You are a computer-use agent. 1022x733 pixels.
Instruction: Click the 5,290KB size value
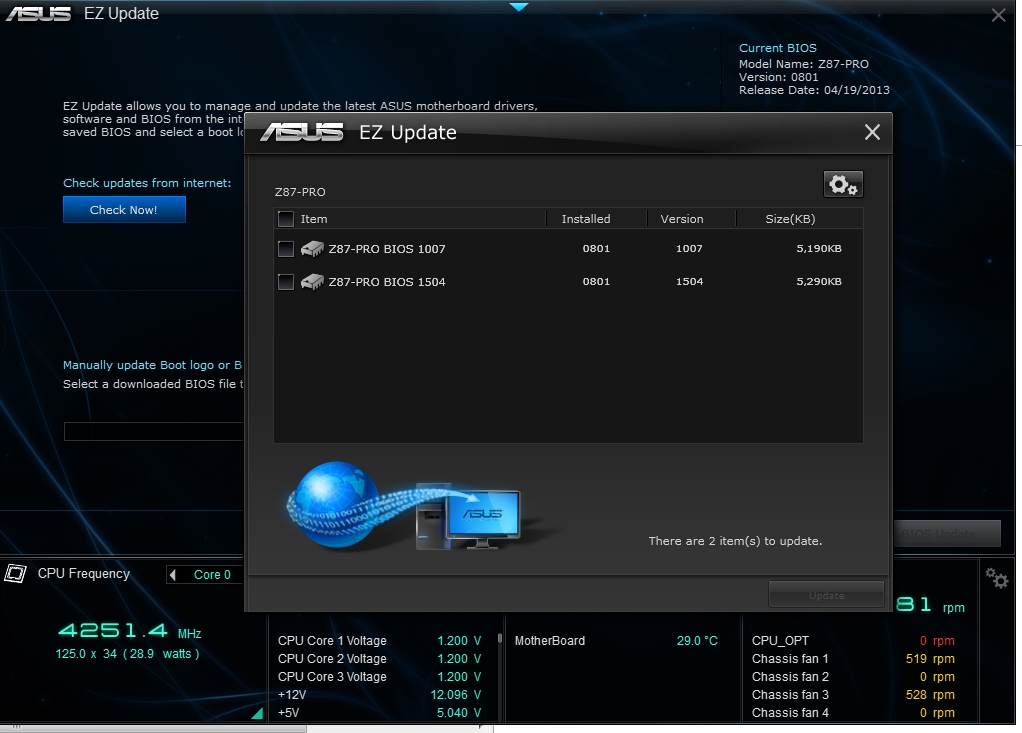click(x=819, y=281)
